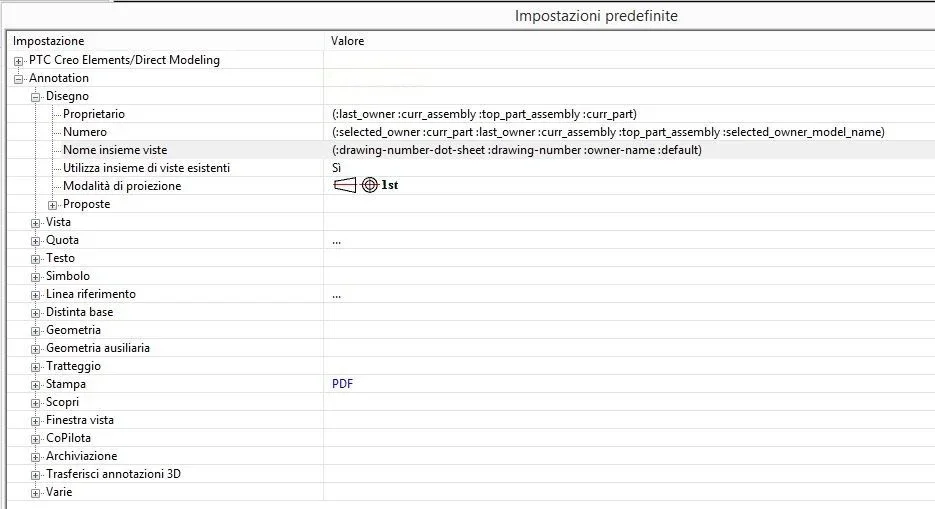Click the PDF value next to Stampa
This screenshot has height=509, width=935.
342,384
